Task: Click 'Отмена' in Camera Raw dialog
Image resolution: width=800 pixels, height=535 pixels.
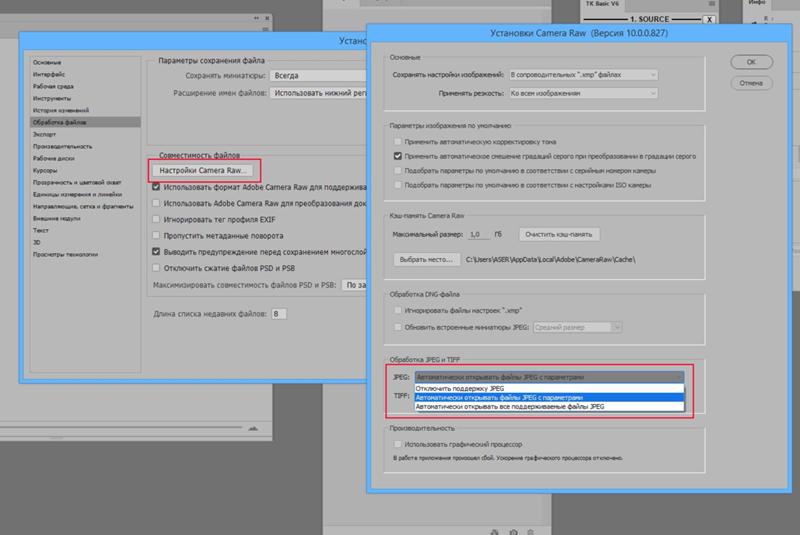Action: pyautogui.click(x=752, y=83)
